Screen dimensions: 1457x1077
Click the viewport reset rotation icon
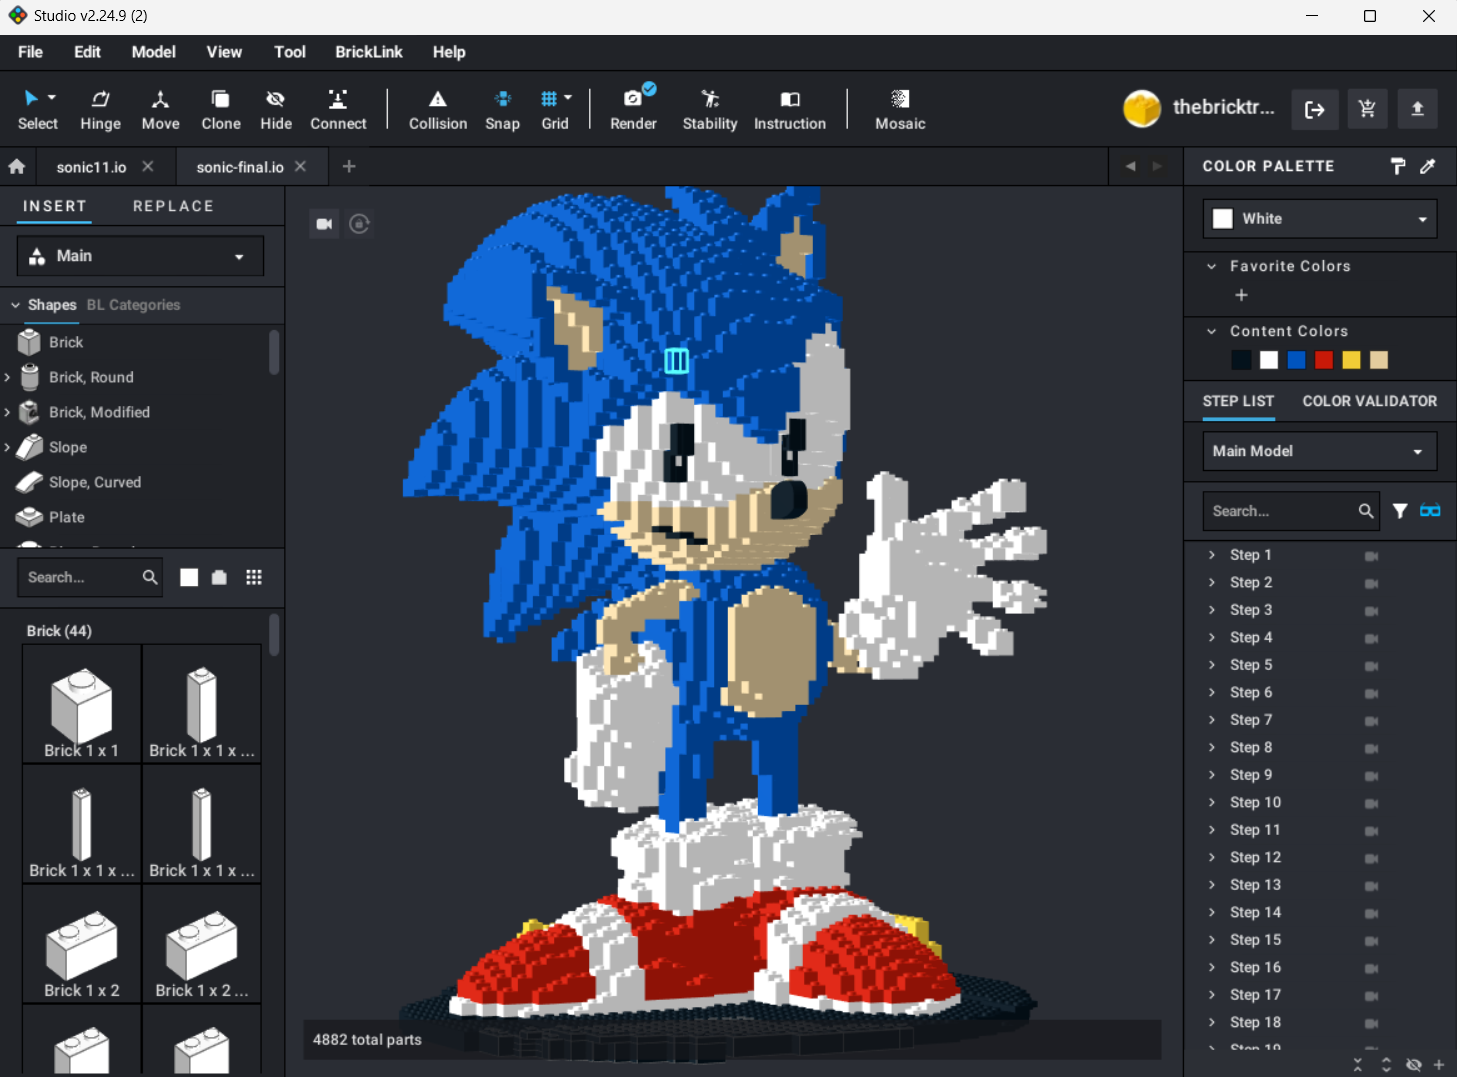tap(360, 224)
